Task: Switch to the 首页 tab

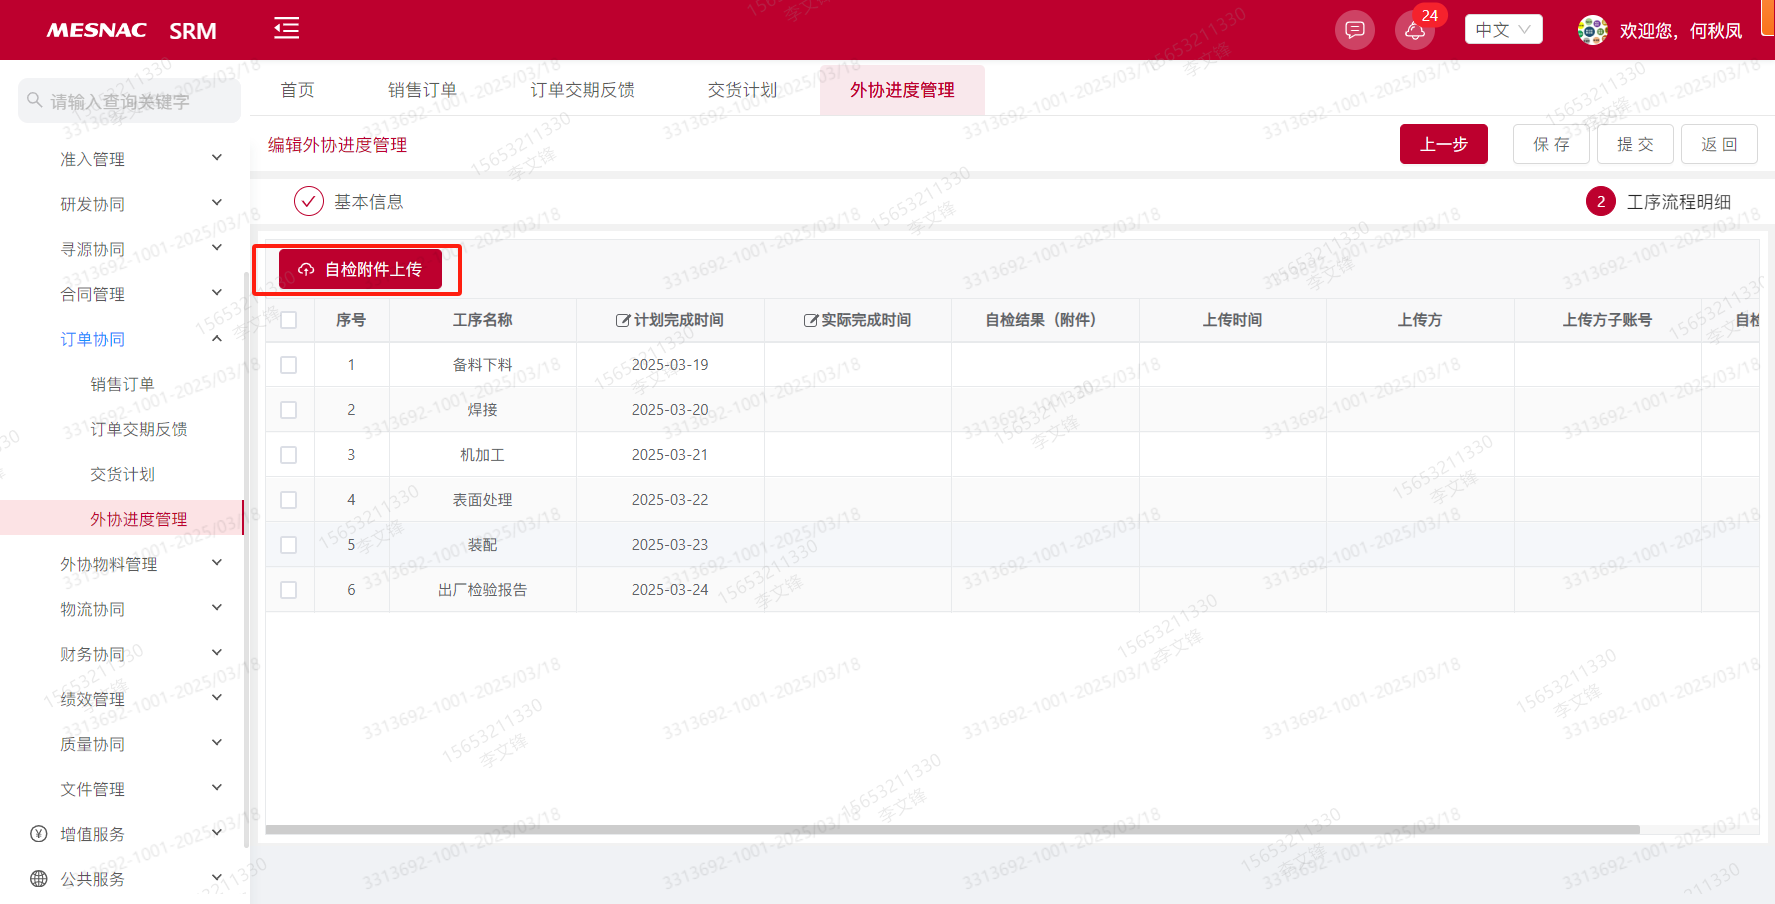Action: point(297,90)
